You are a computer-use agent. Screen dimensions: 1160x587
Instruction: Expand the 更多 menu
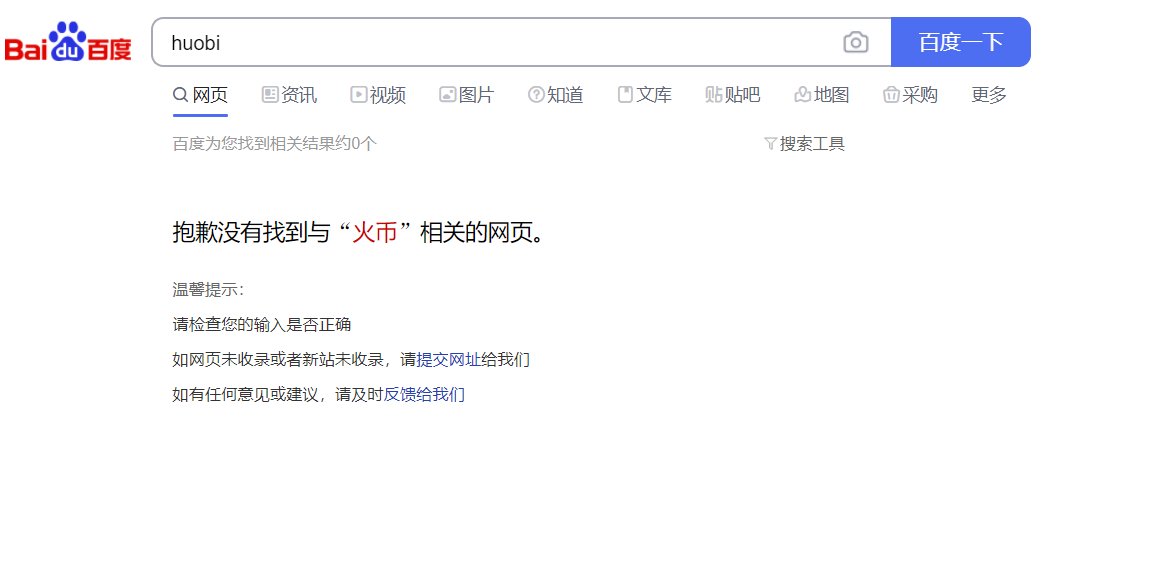(x=989, y=95)
